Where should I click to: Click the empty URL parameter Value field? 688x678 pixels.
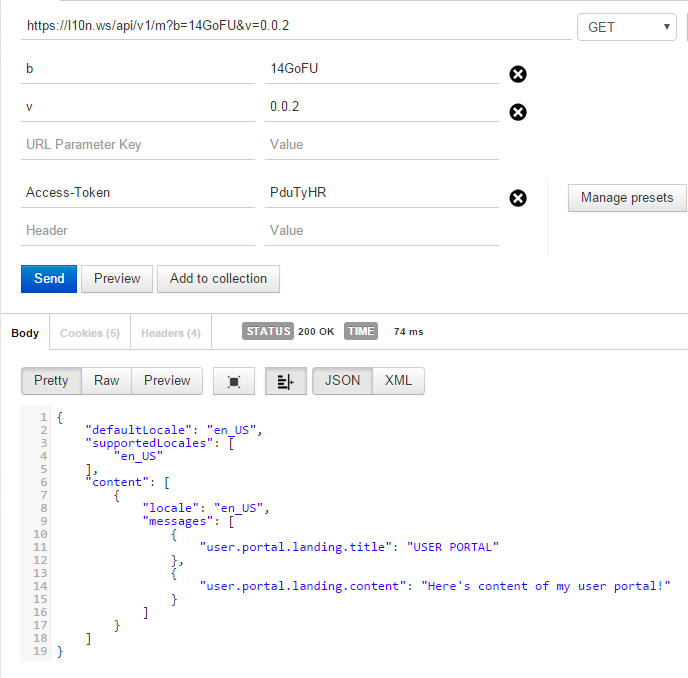(x=382, y=146)
